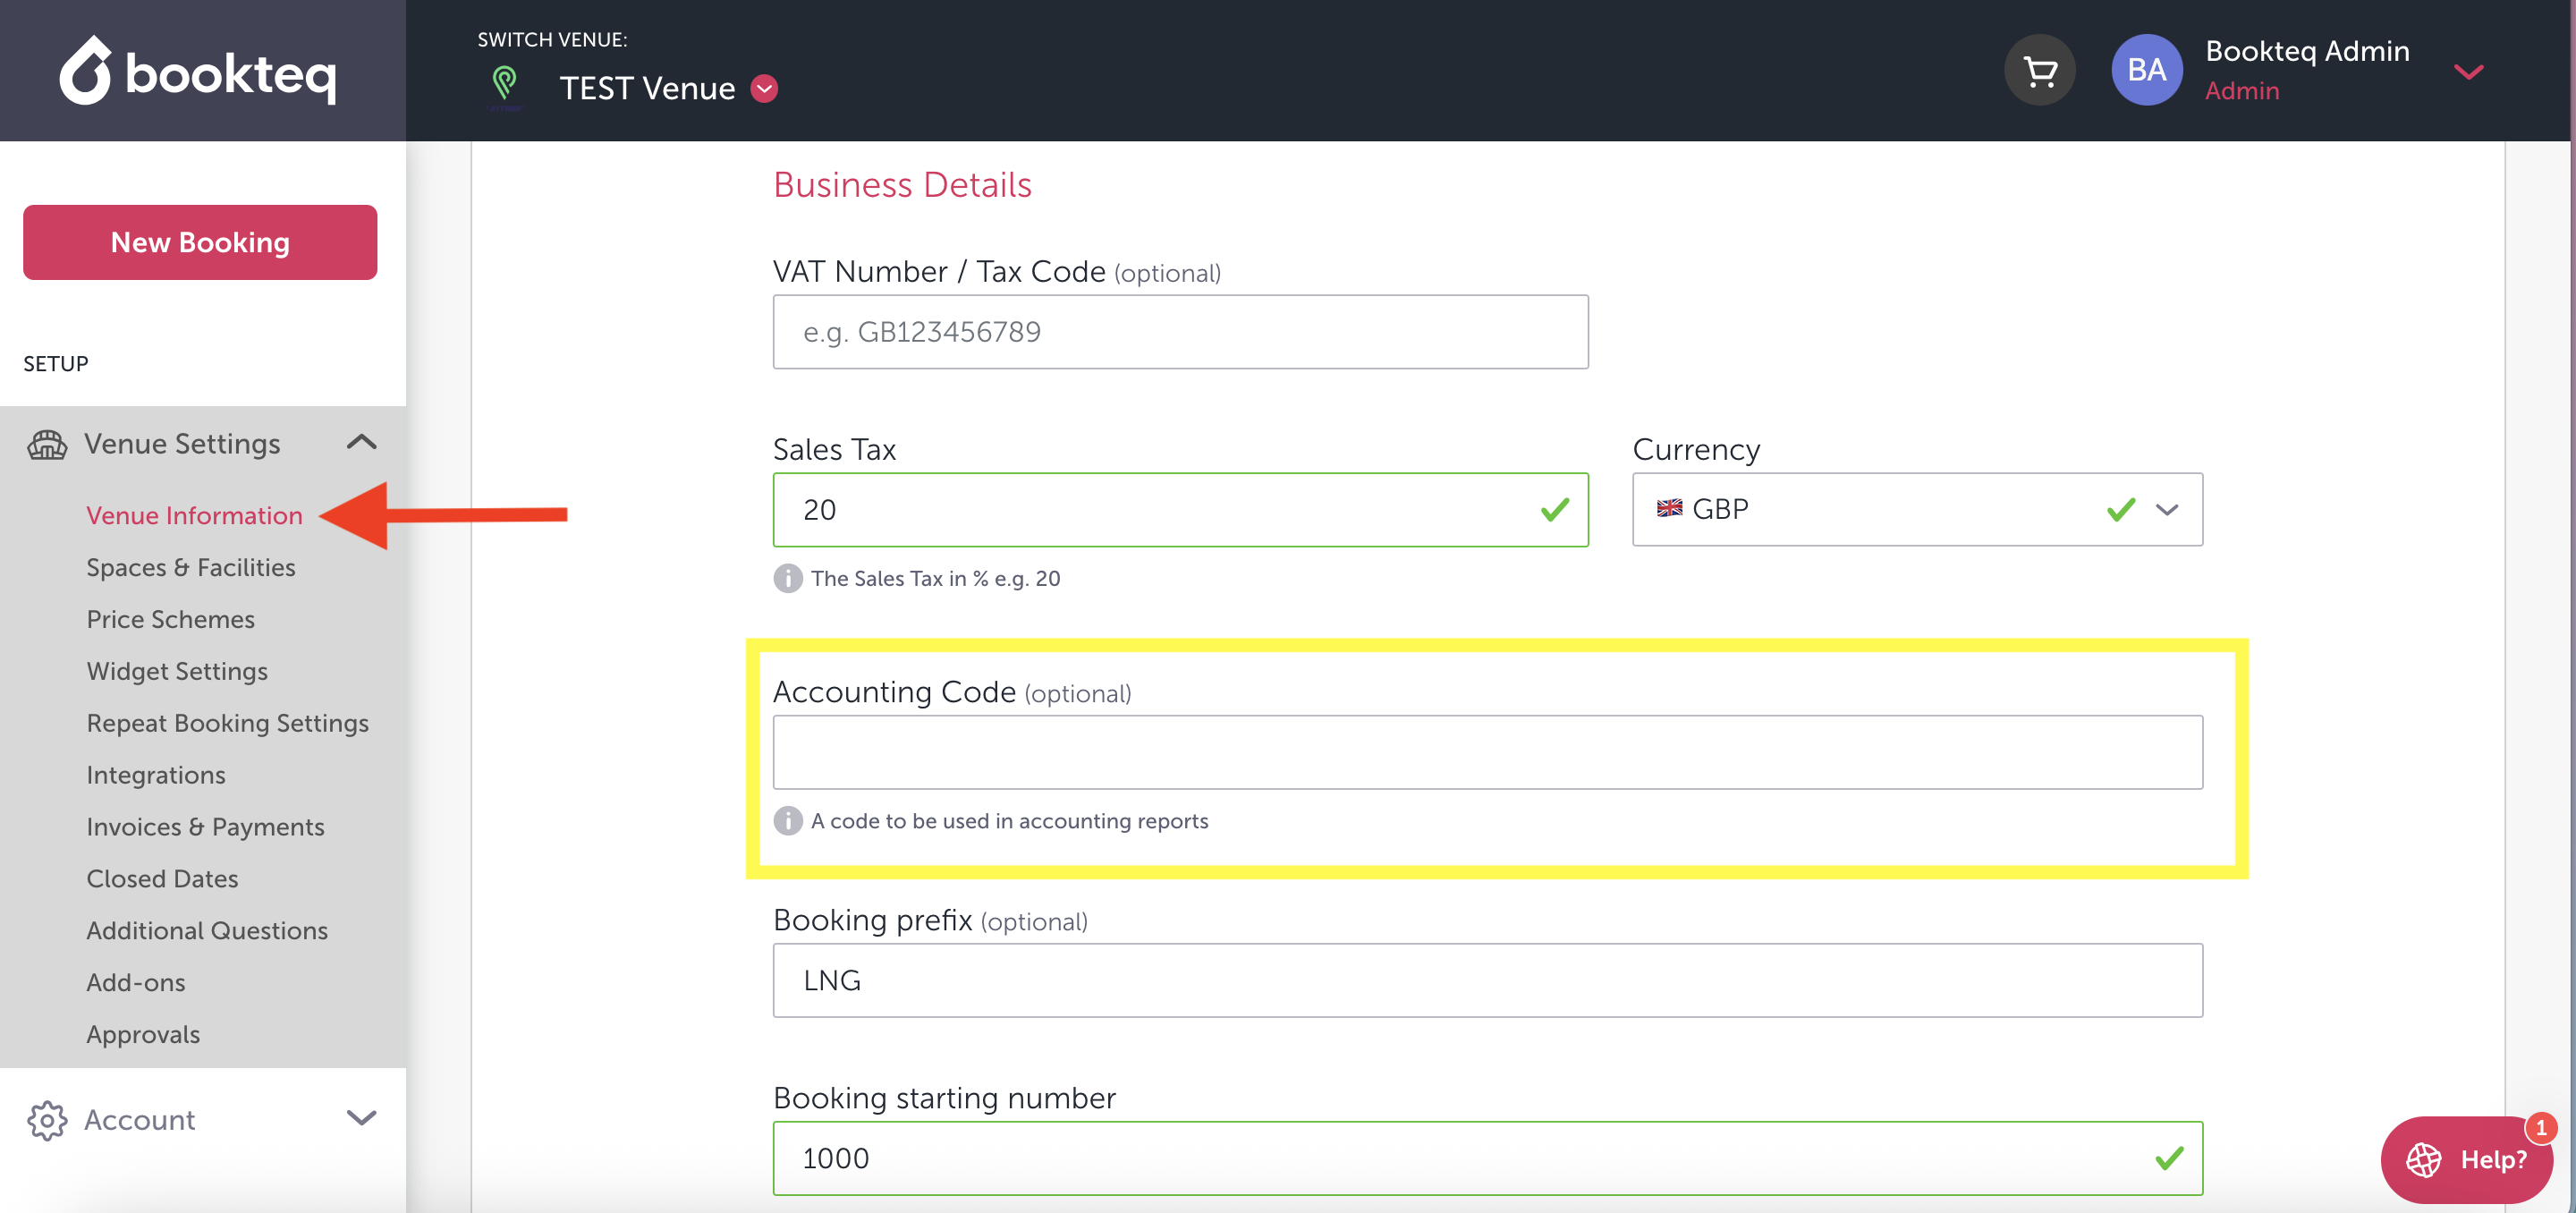The width and height of the screenshot is (2576, 1213).
Task: Click the Accounting Code info icon
Action: point(788,821)
